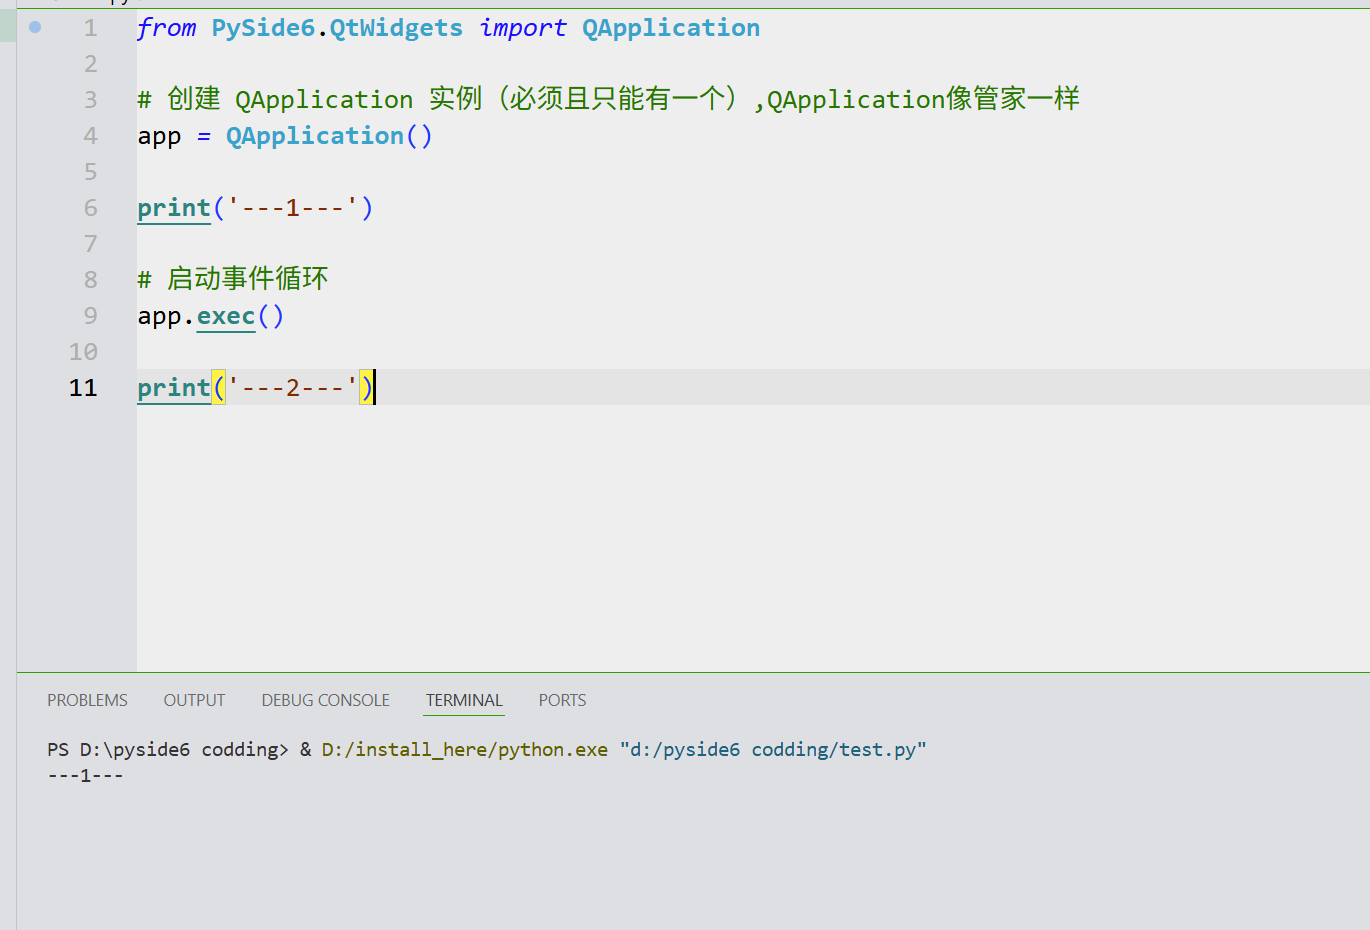Switch to the OUTPUT panel tab
The image size is (1370, 930).
click(x=193, y=700)
